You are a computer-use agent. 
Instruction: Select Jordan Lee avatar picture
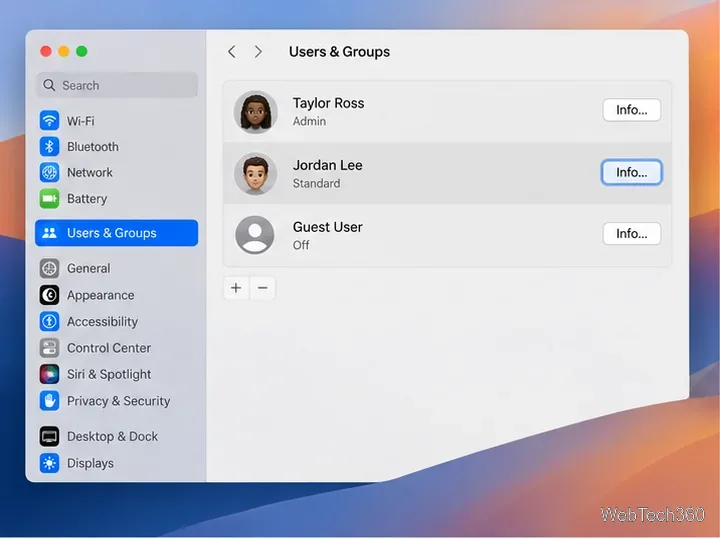click(x=255, y=174)
